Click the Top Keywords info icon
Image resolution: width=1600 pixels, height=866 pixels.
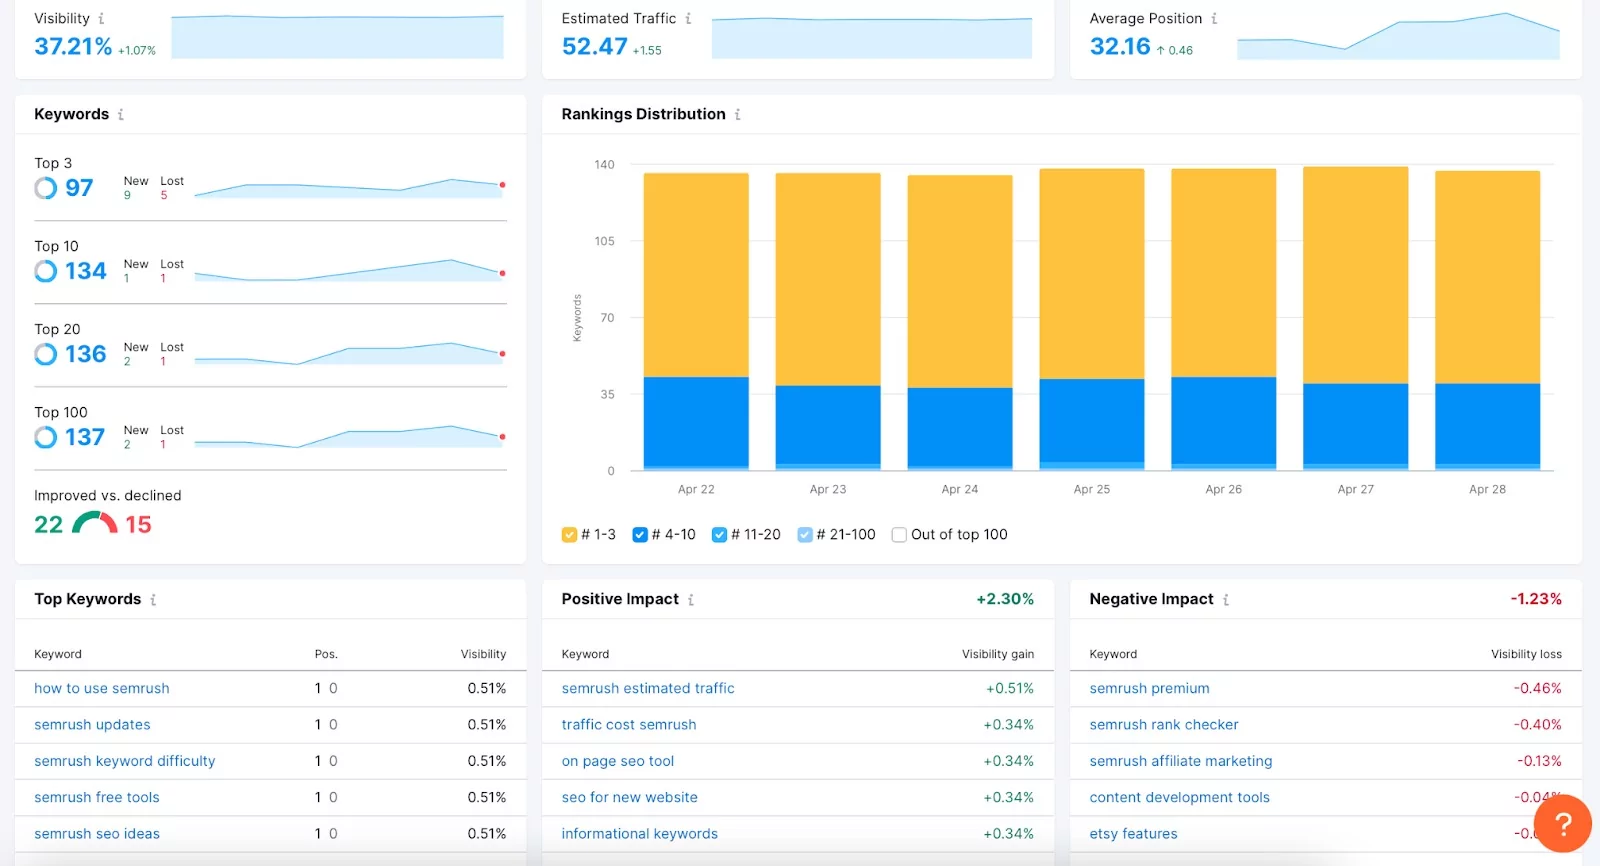click(153, 600)
